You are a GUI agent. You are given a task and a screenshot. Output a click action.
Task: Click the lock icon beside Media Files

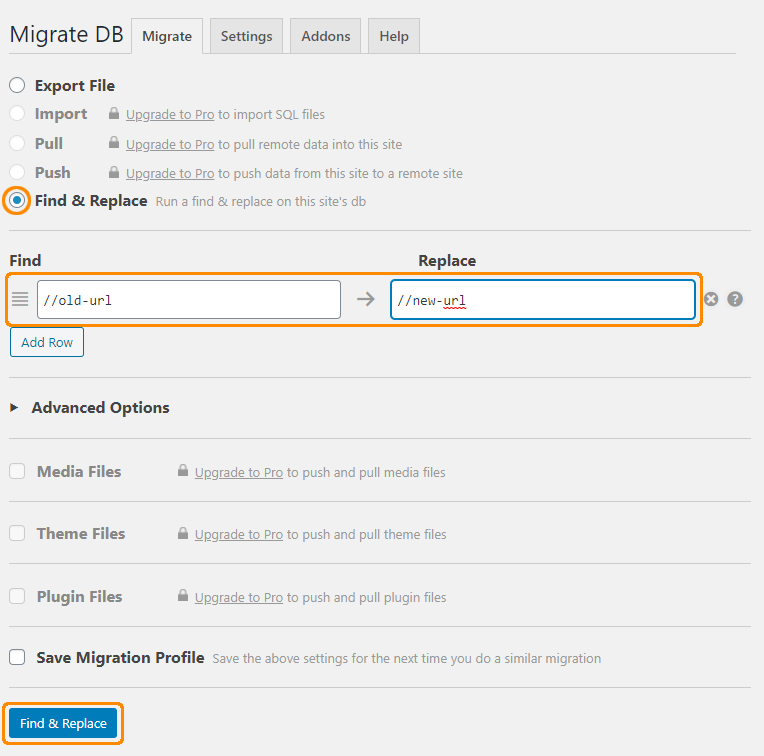[x=183, y=471]
